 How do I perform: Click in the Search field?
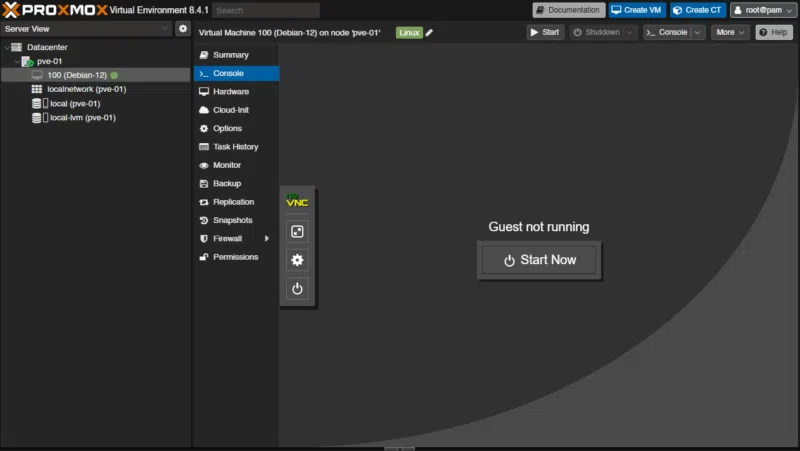pos(265,10)
